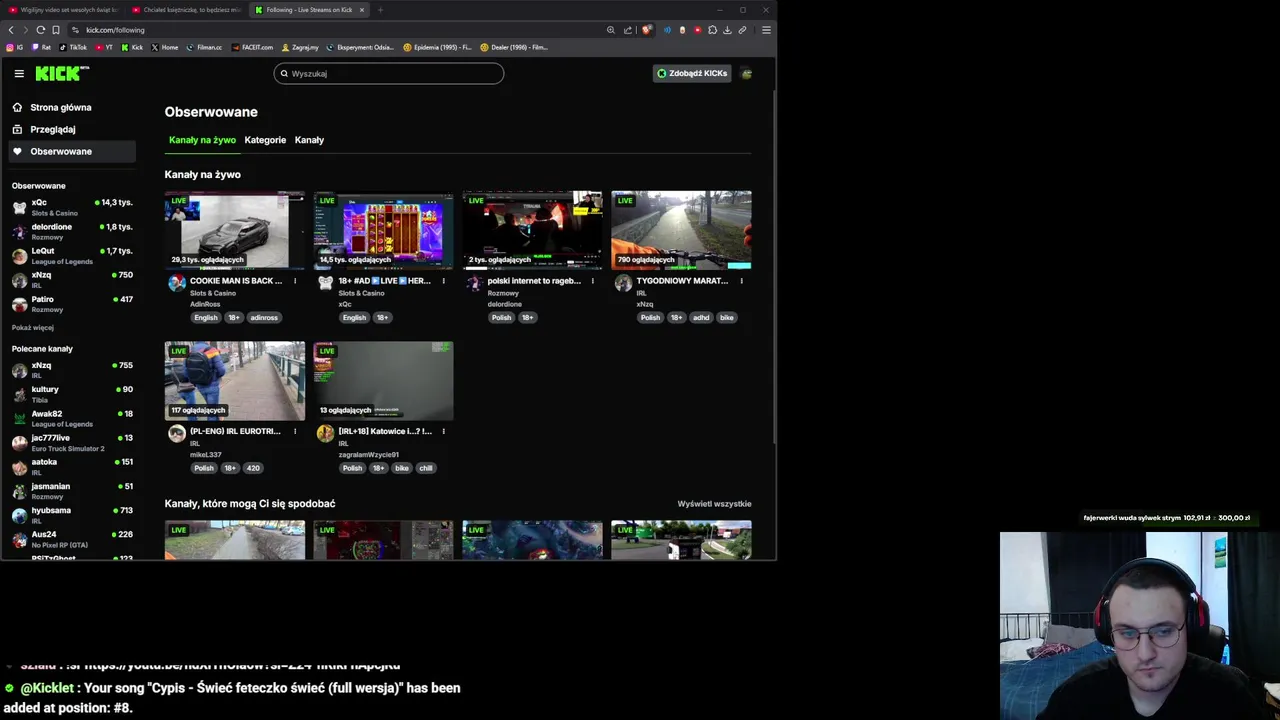Click the adinross tag chip
The image size is (1280, 720).
[264, 318]
